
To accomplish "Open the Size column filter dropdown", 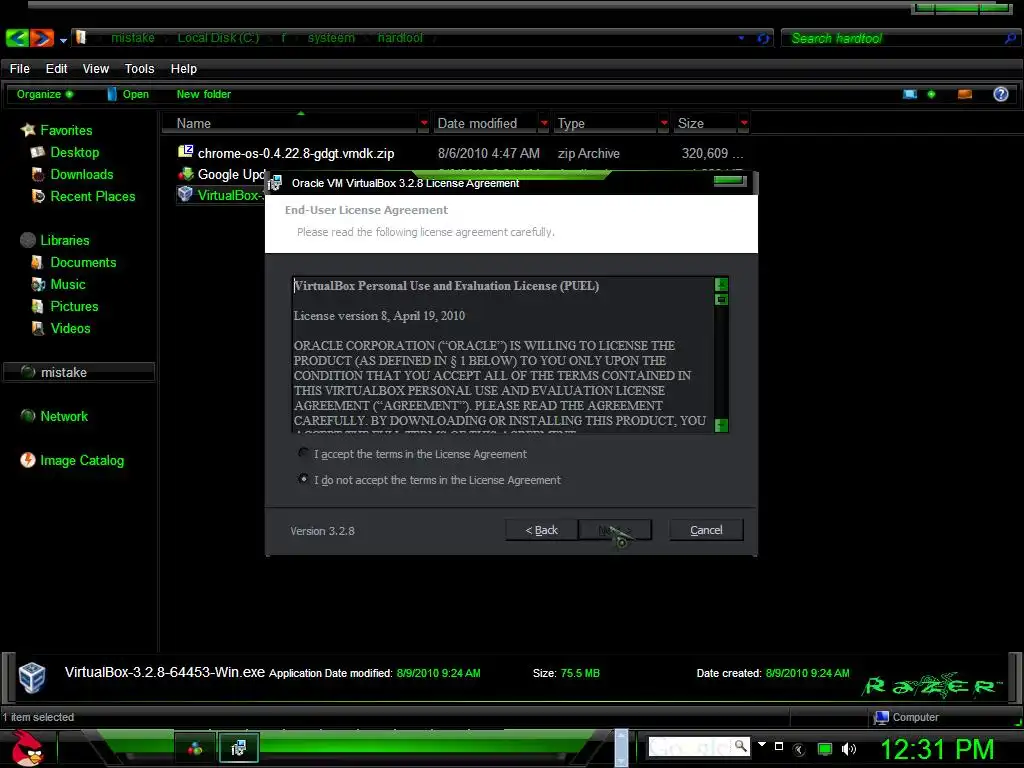I will (744, 123).
